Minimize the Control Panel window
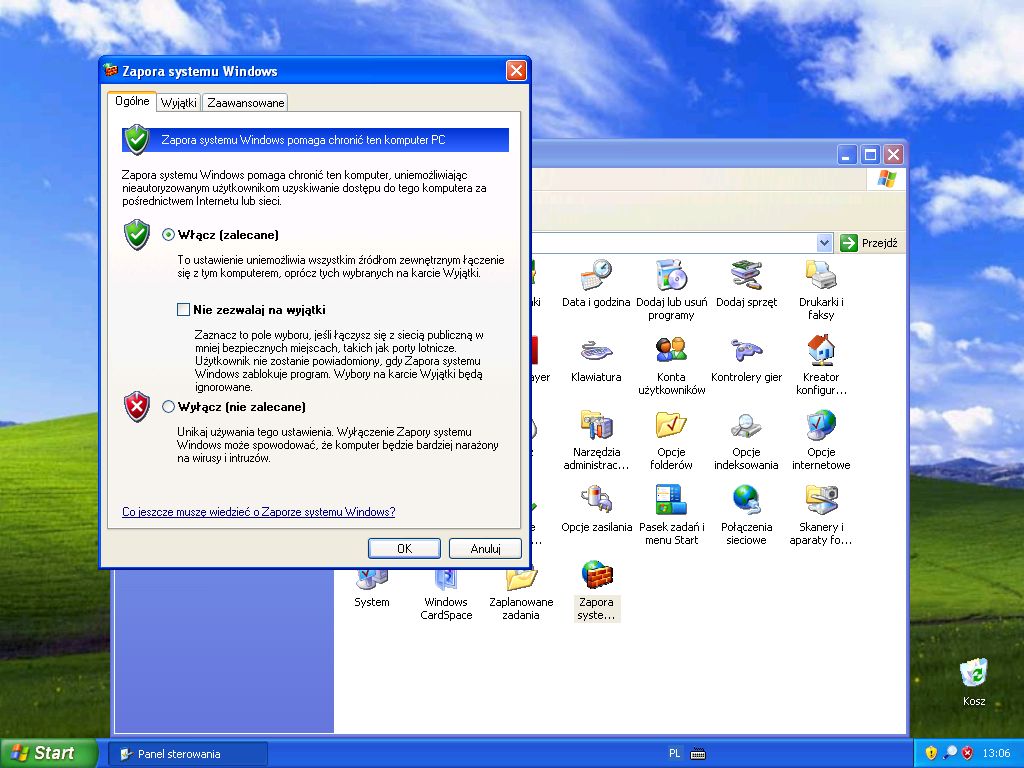 [847, 155]
